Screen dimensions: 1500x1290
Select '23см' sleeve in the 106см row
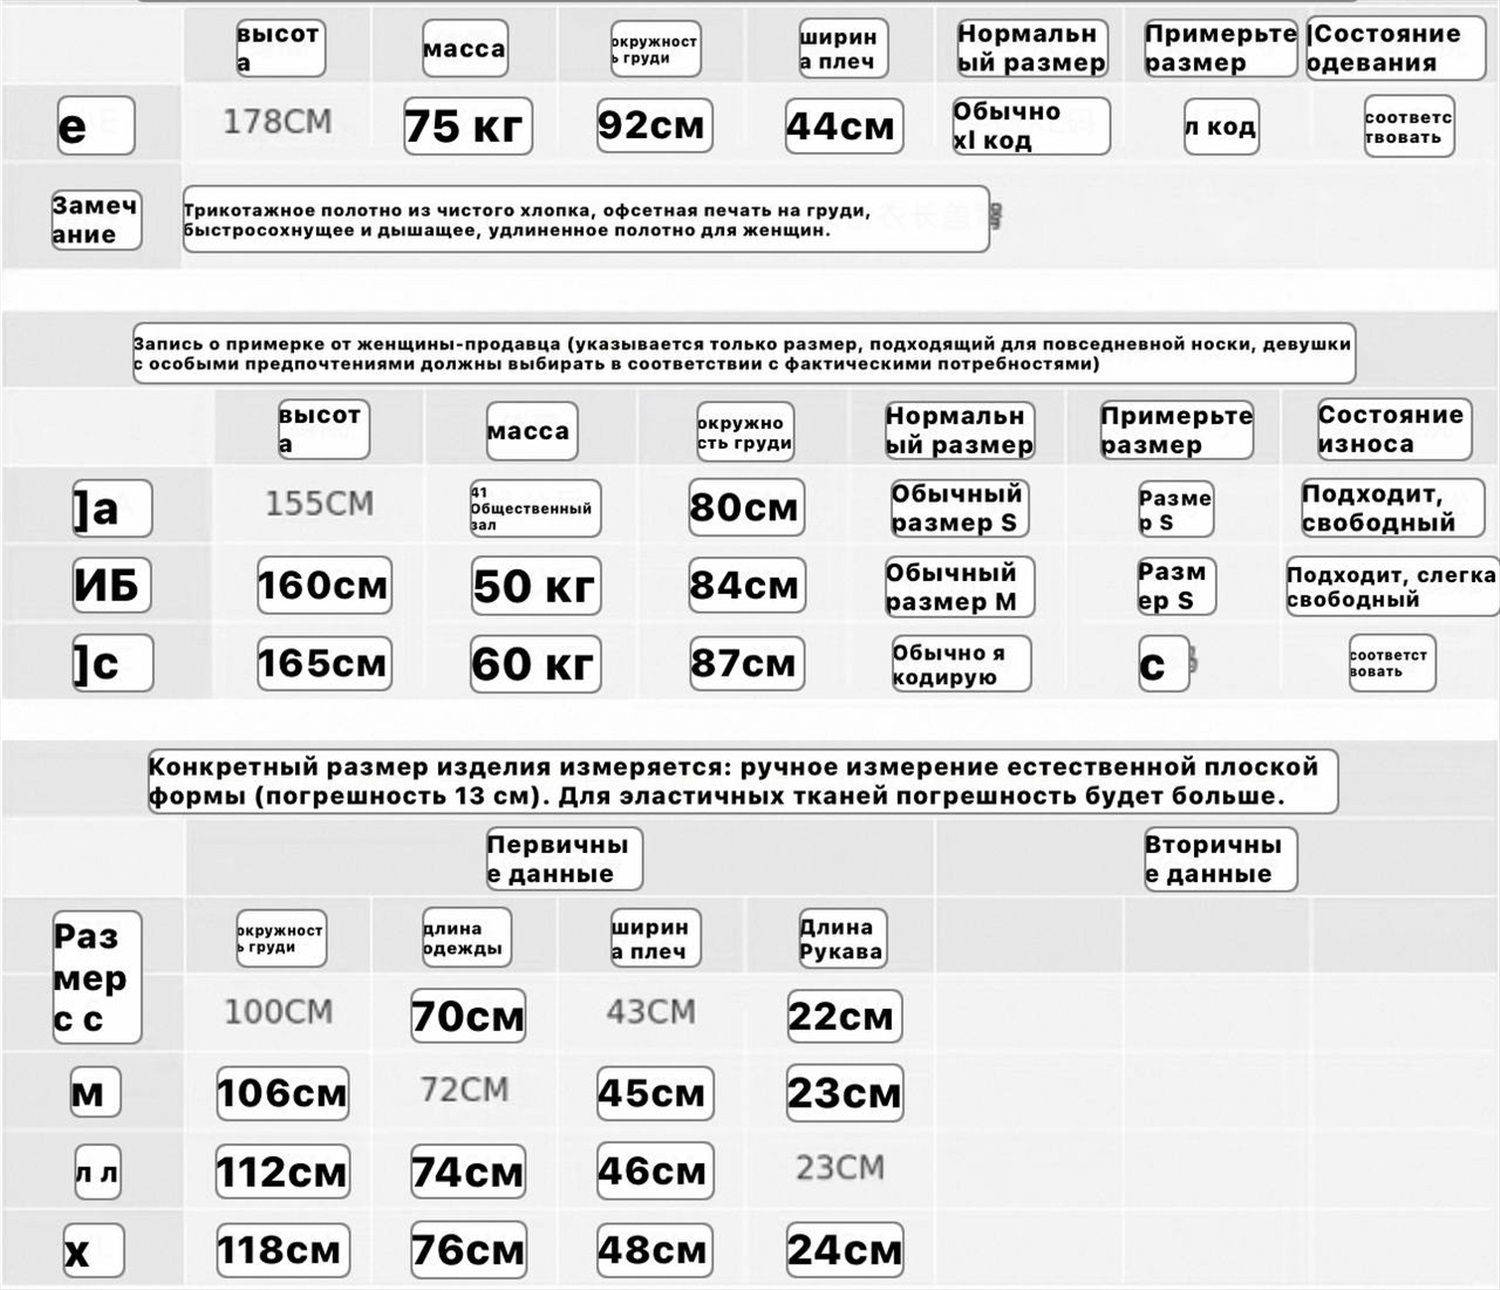click(844, 1093)
